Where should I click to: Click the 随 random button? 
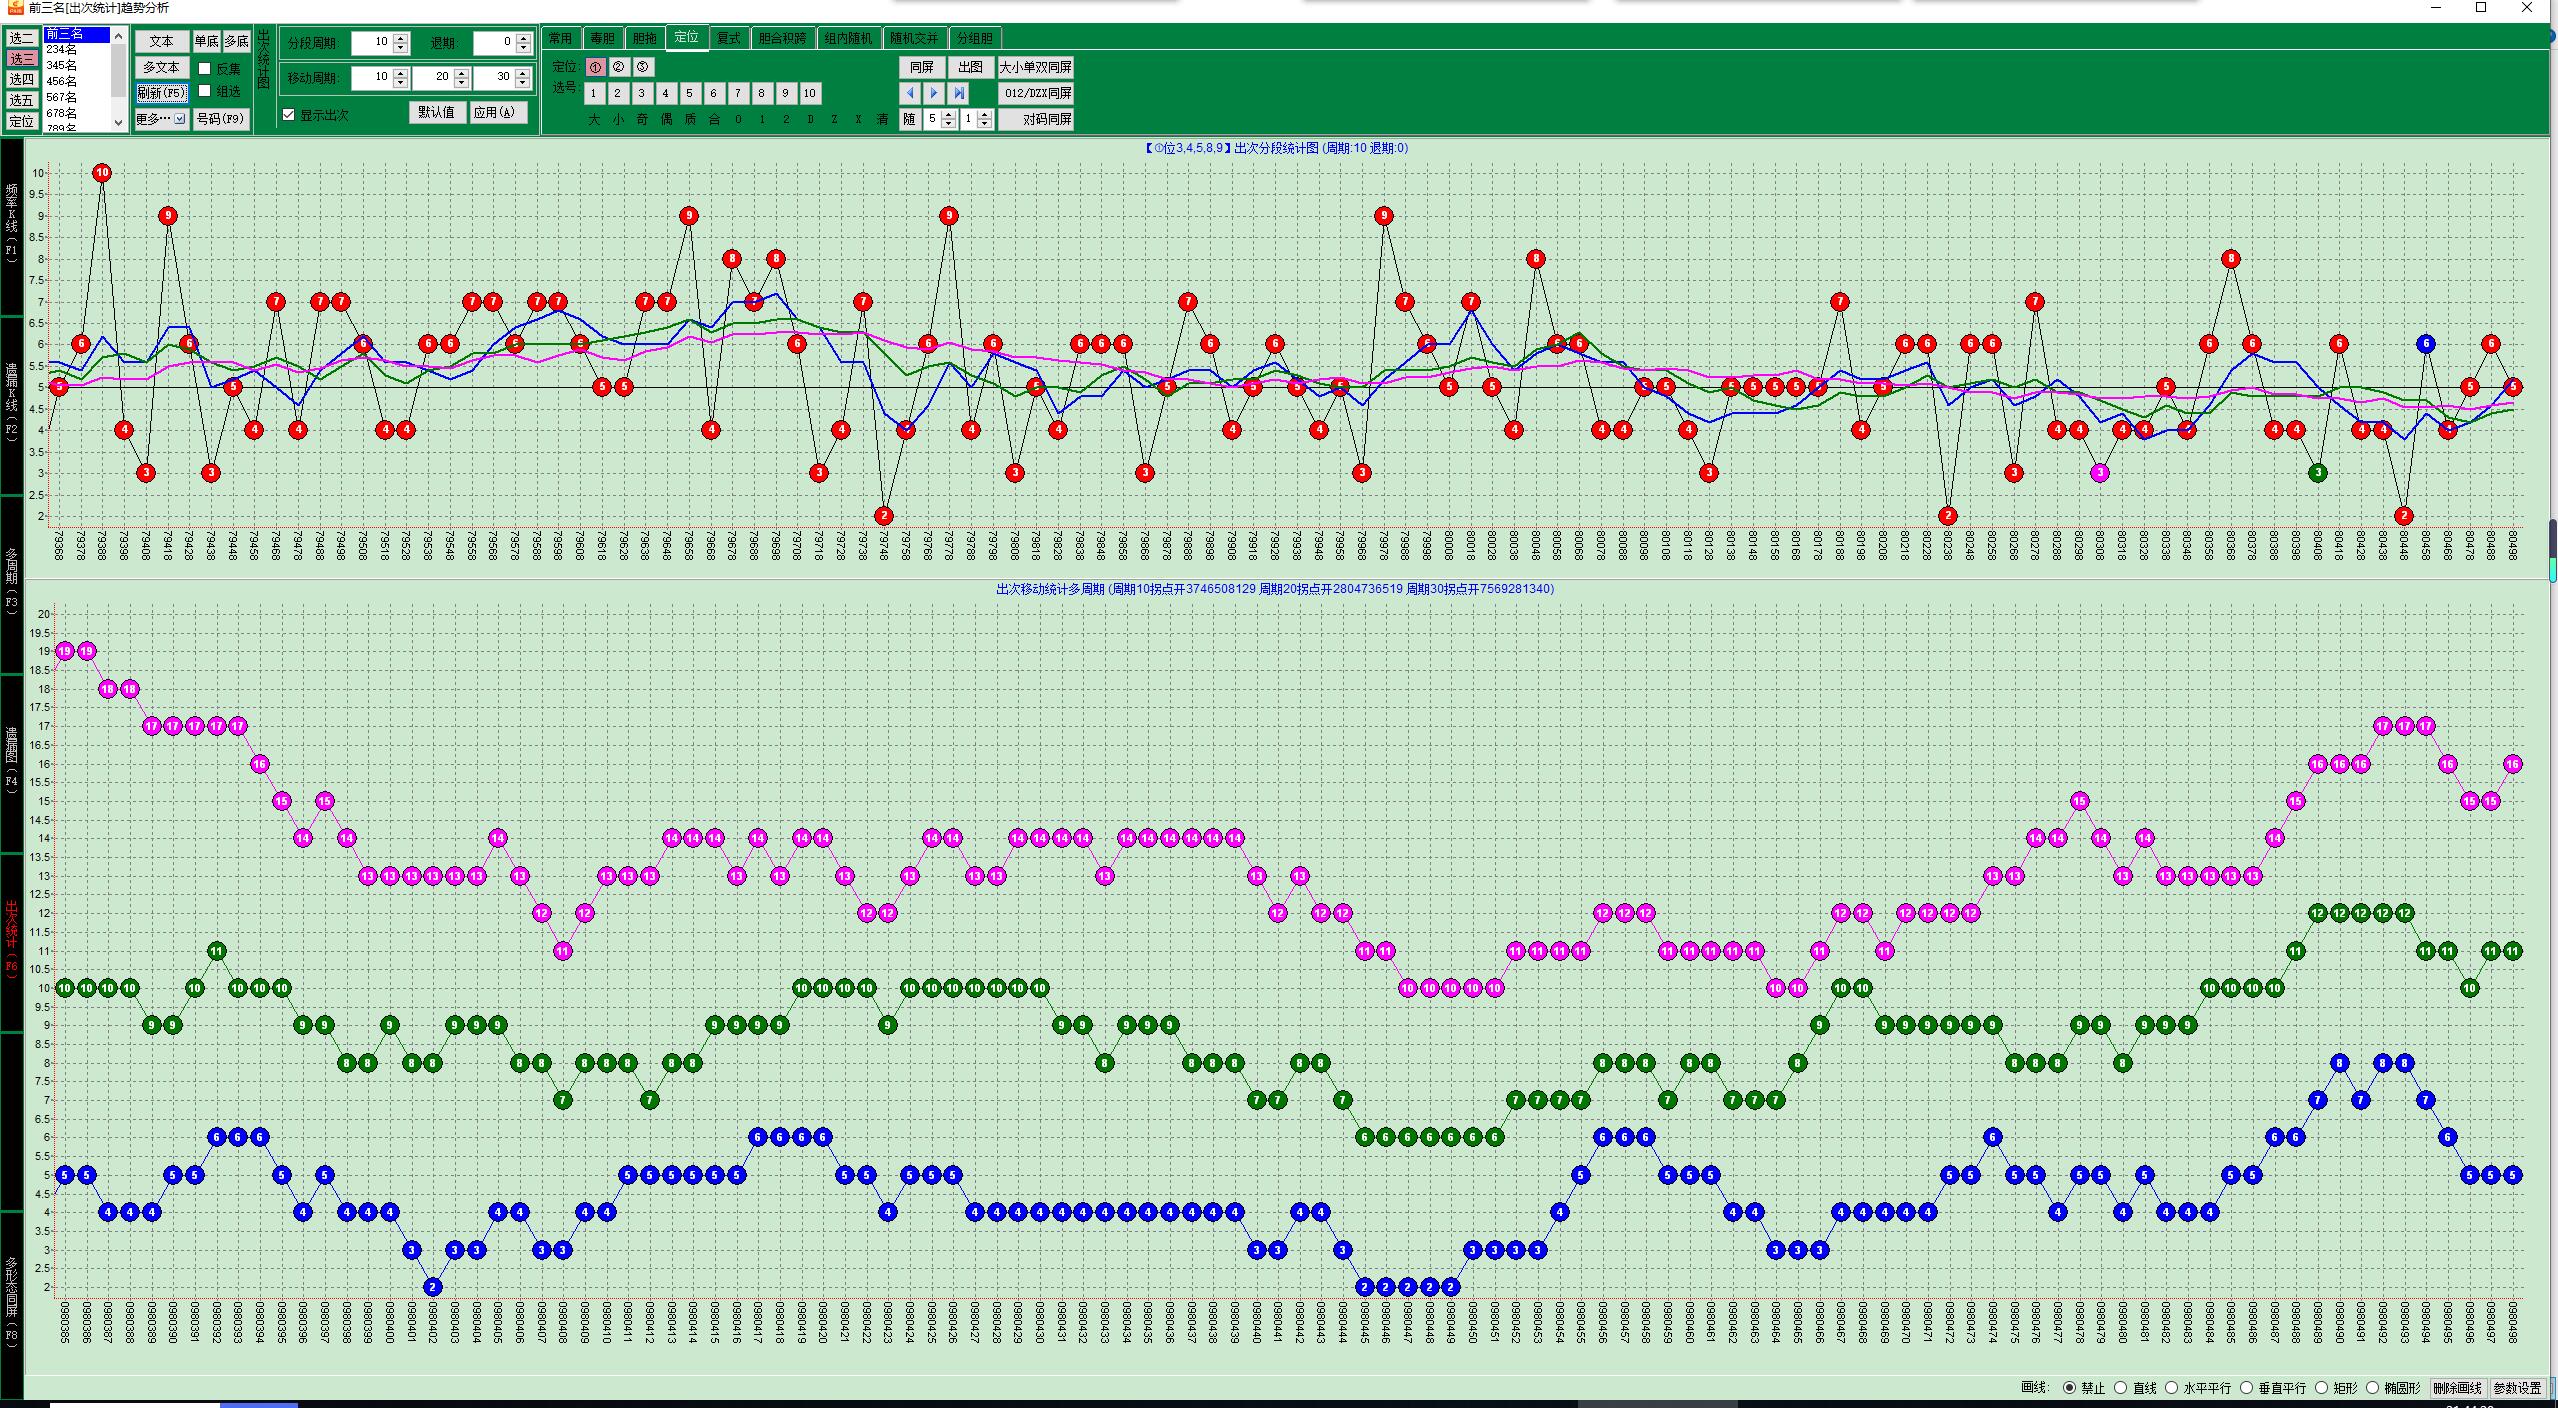(910, 119)
